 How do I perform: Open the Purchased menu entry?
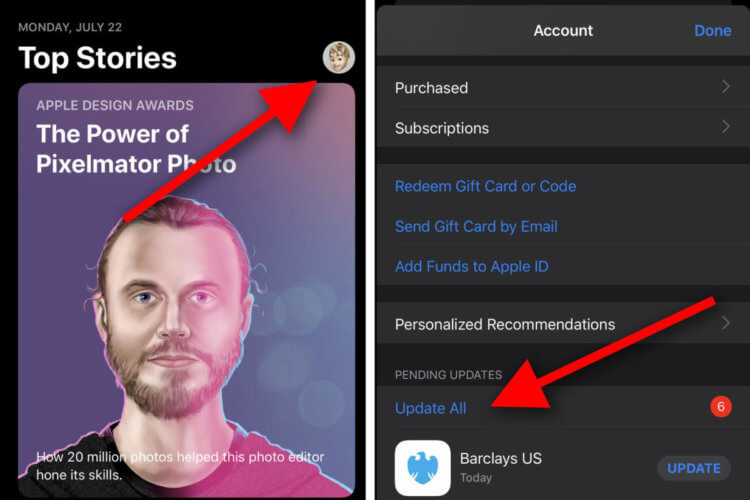pyautogui.click(x=563, y=87)
